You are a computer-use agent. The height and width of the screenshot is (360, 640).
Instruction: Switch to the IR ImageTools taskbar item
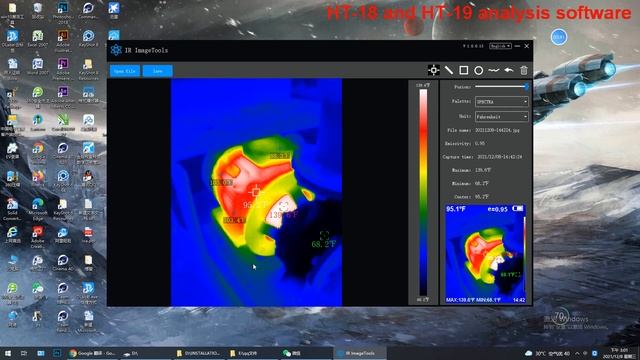(359, 353)
